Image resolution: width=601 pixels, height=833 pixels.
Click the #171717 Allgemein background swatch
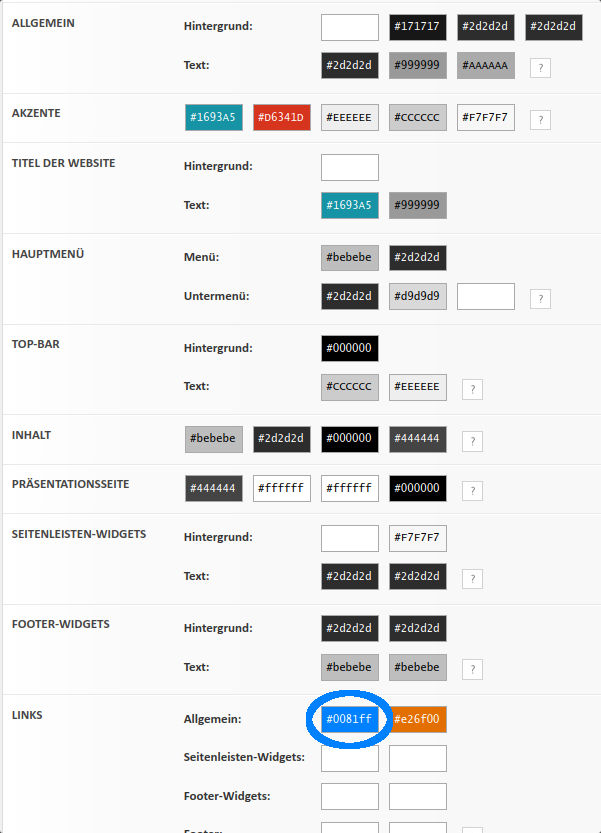coord(418,27)
